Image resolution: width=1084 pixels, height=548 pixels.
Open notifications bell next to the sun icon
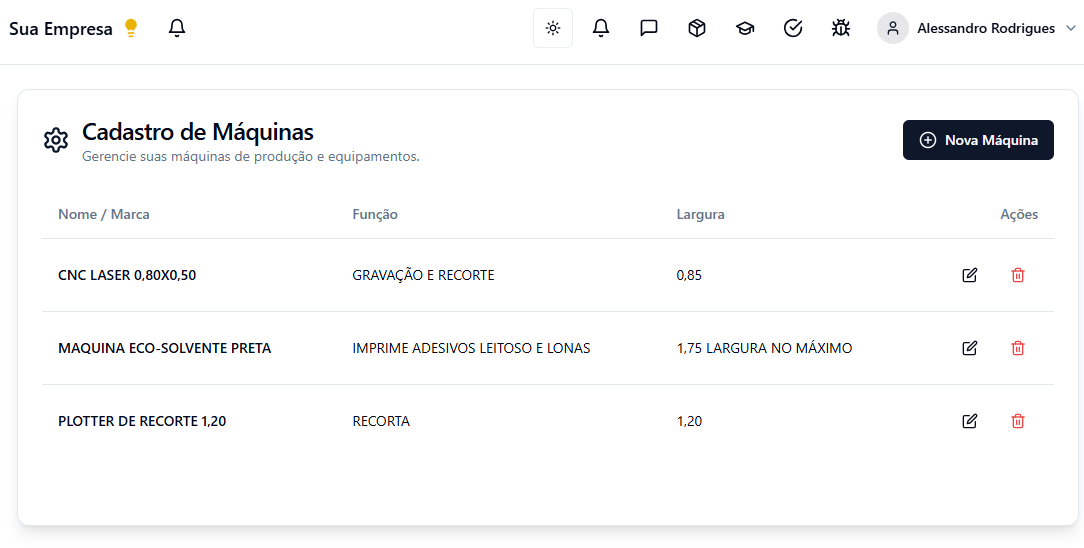click(x=601, y=28)
